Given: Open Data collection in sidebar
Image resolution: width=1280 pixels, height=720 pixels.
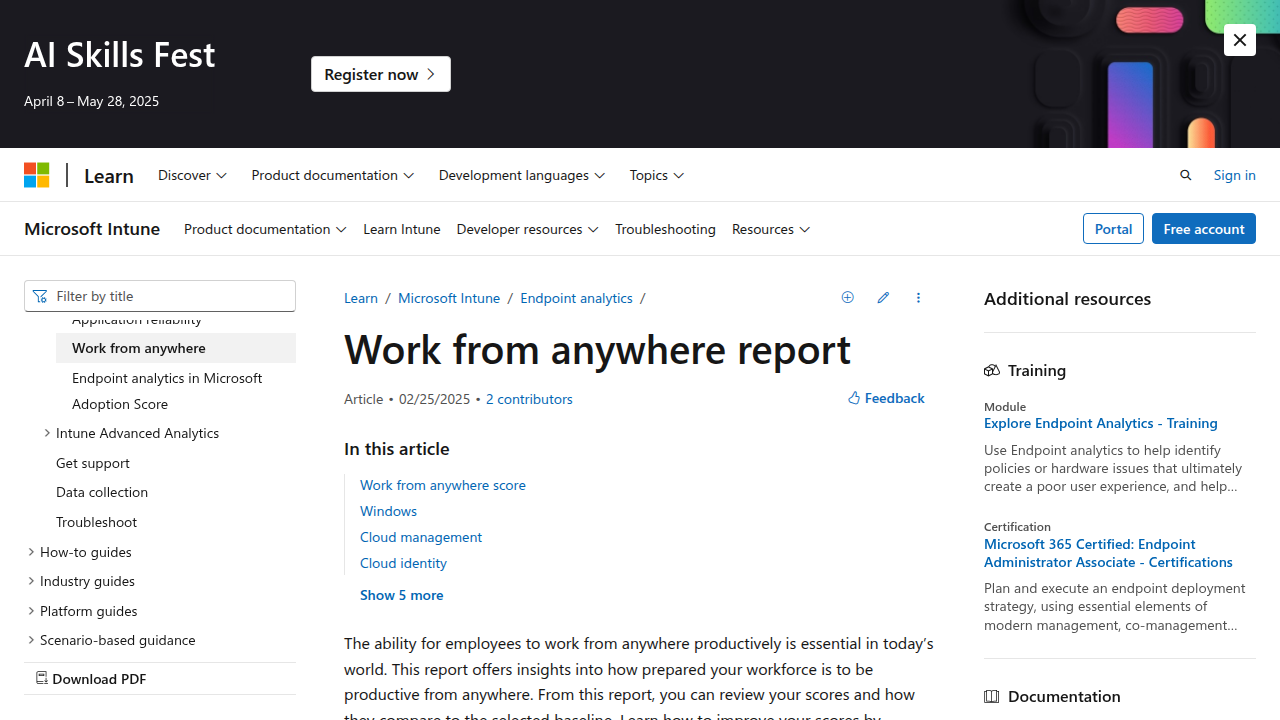Looking at the screenshot, I should click(102, 492).
